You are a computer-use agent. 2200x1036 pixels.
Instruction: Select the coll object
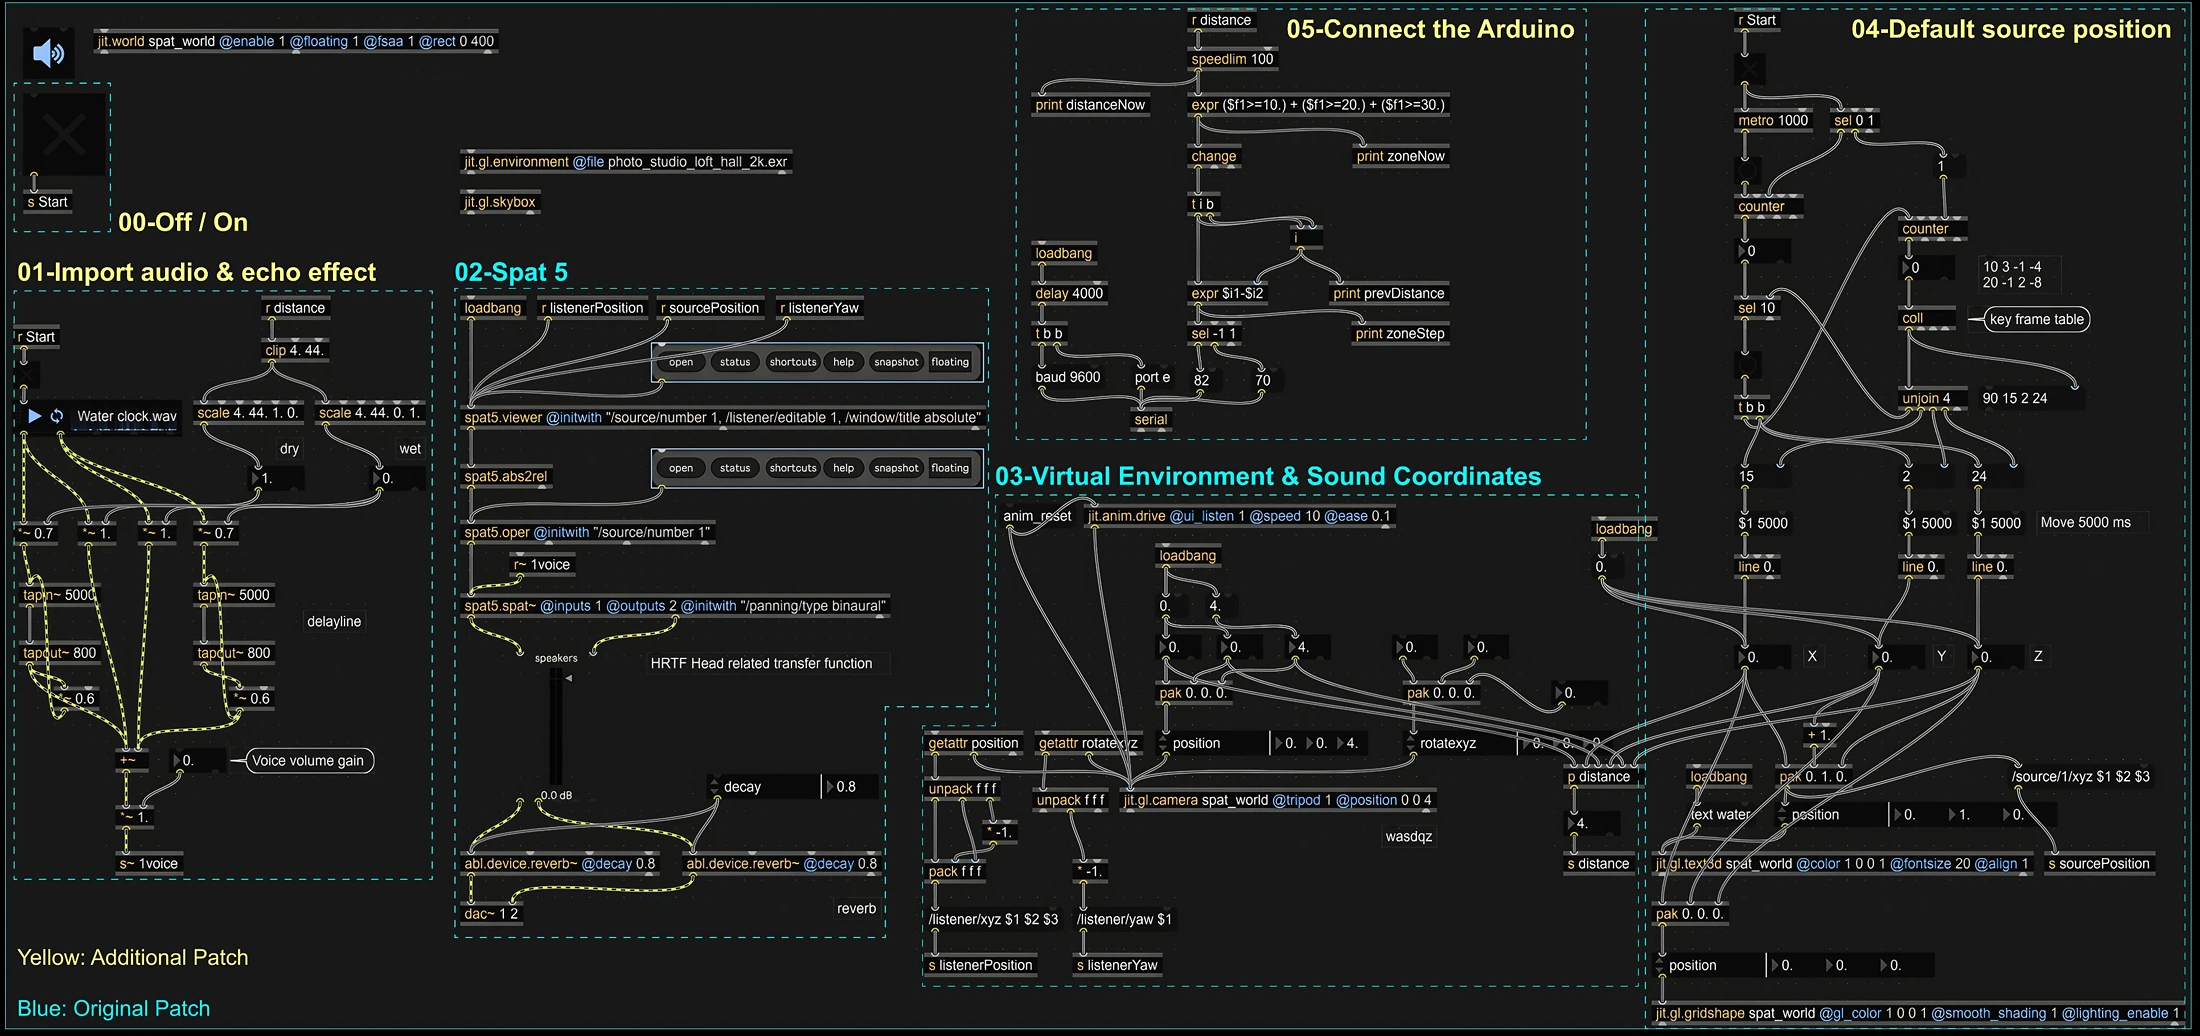(x=1927, y=318)
